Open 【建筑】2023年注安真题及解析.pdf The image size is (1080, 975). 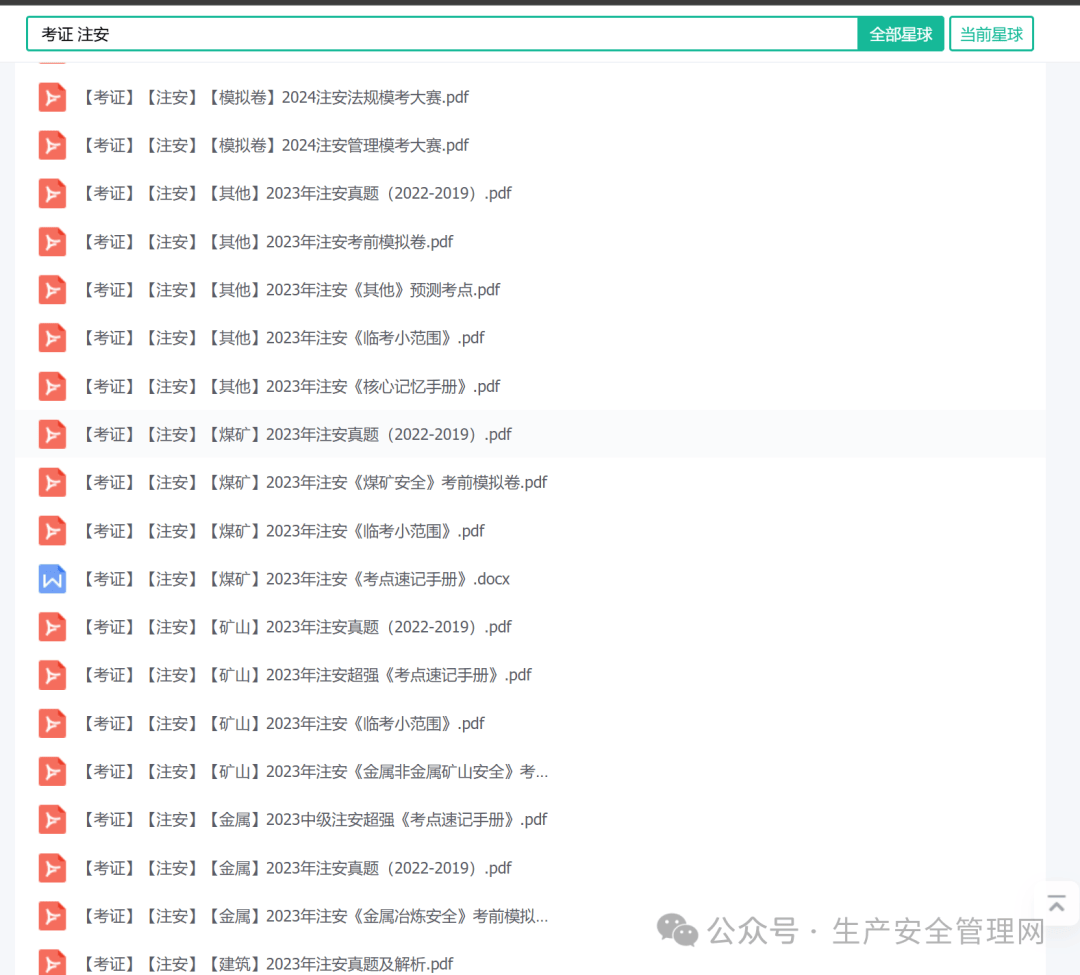pyautogui.click(x=267, y=964)
